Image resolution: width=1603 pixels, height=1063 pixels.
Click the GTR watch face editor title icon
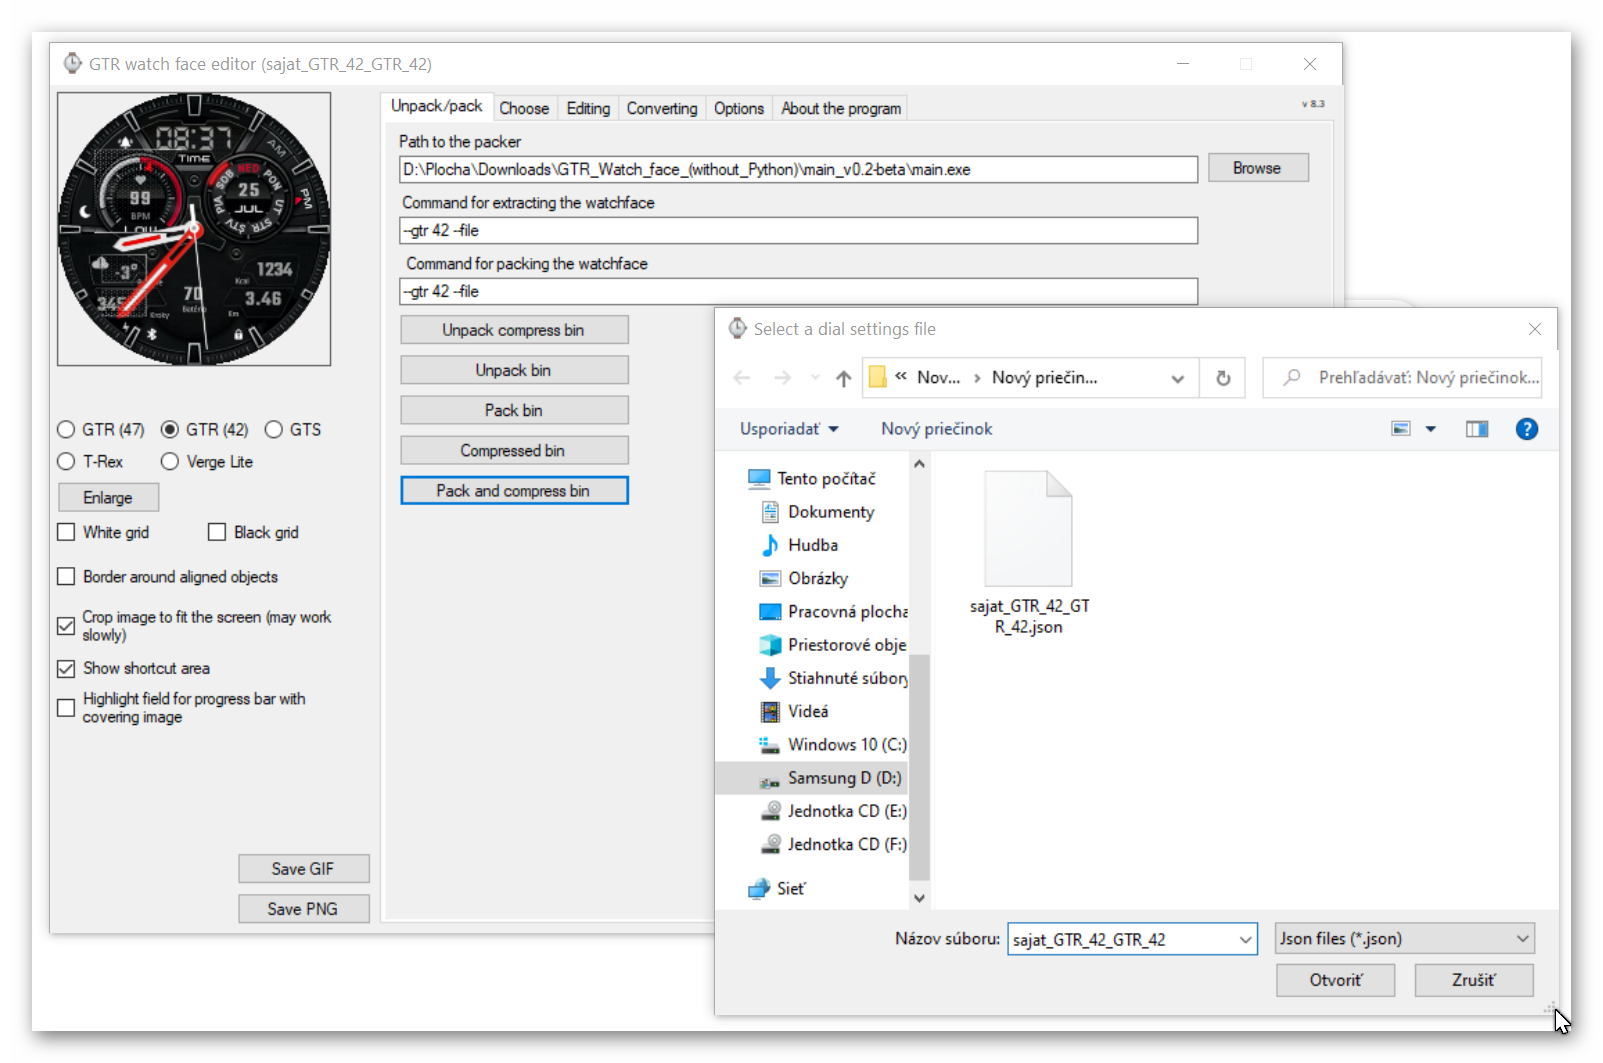[x=72, y=63]
